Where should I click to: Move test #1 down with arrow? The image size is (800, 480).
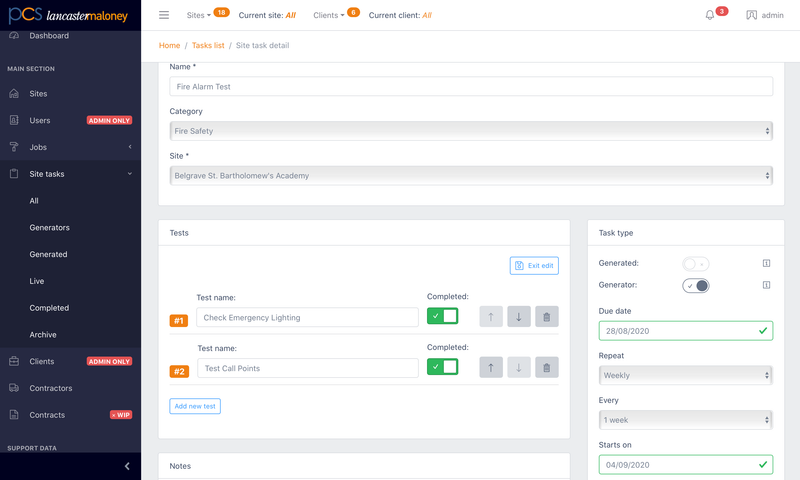click(x=519, y=317)
